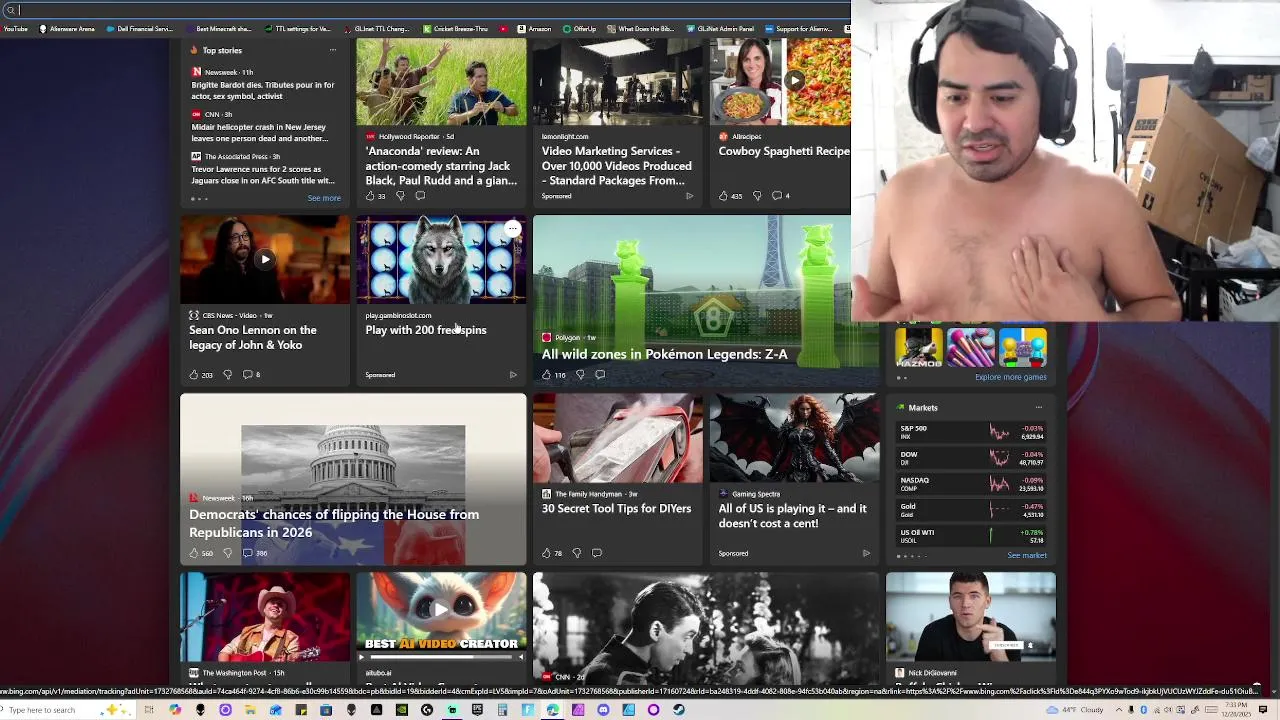
Task: Open the taskbar weather widget 44°F Cloudy
Action: [x=1076, y=710]
